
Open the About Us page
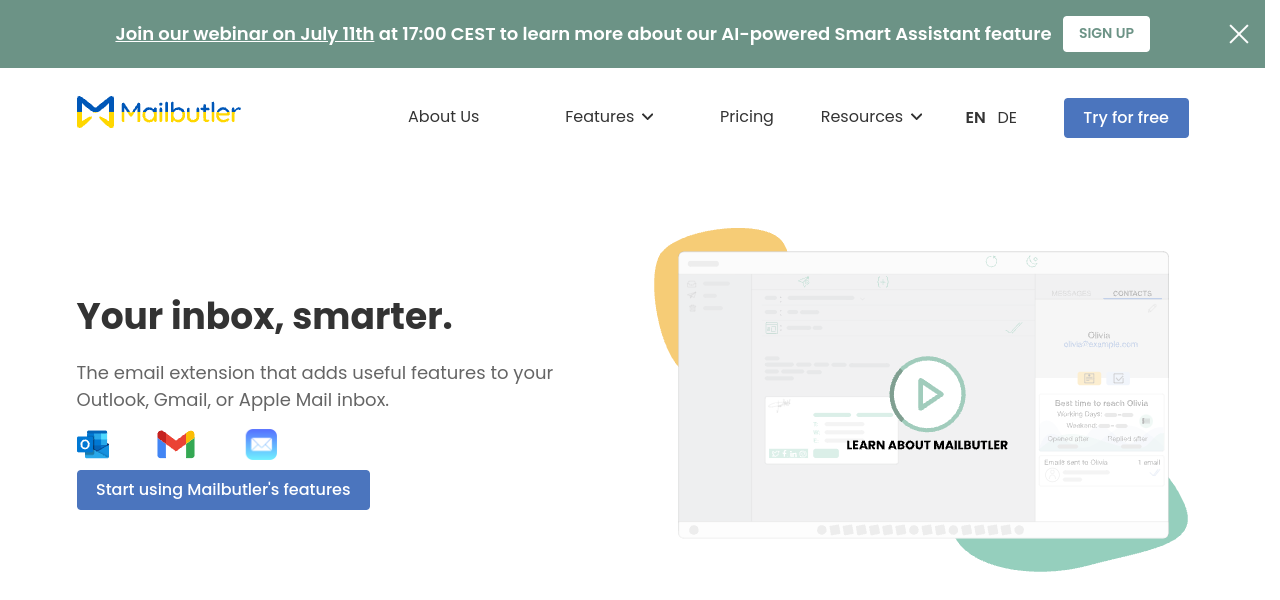pos(443,117)
